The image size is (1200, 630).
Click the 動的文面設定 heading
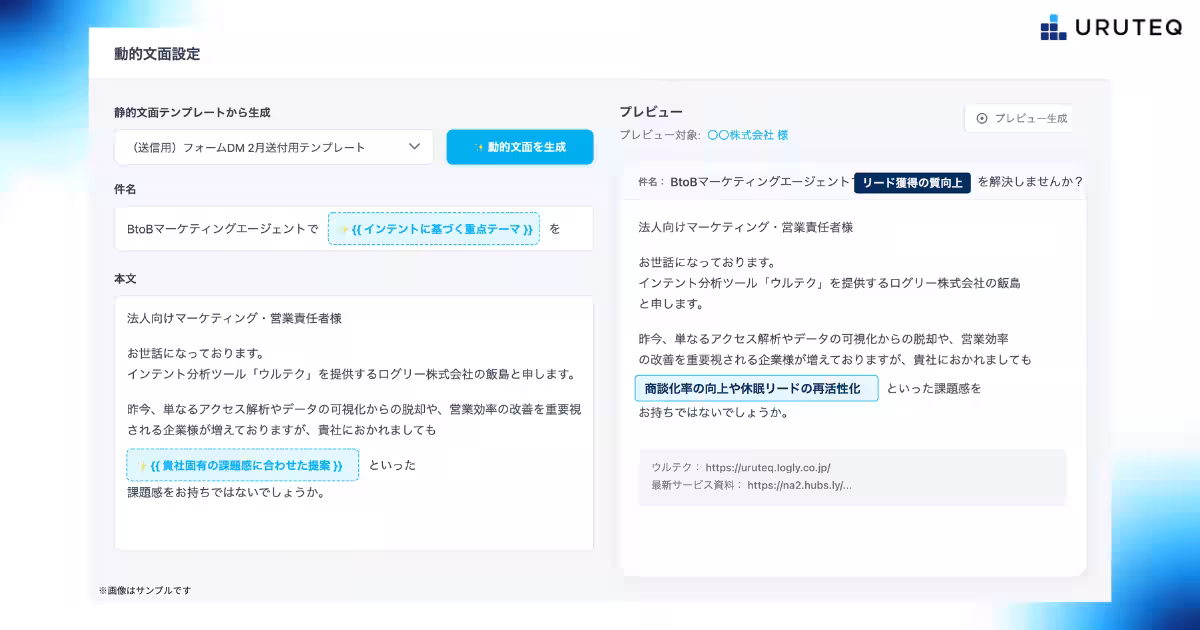(x=157, y=54)
